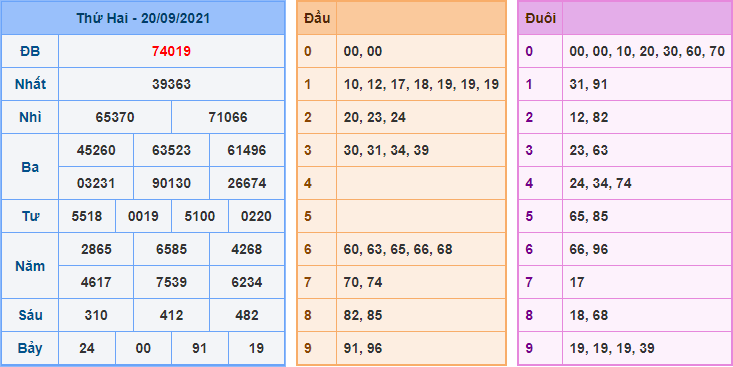Click Đầu row 1 values starting "10, 12, 17"

(x=421, y=84)
